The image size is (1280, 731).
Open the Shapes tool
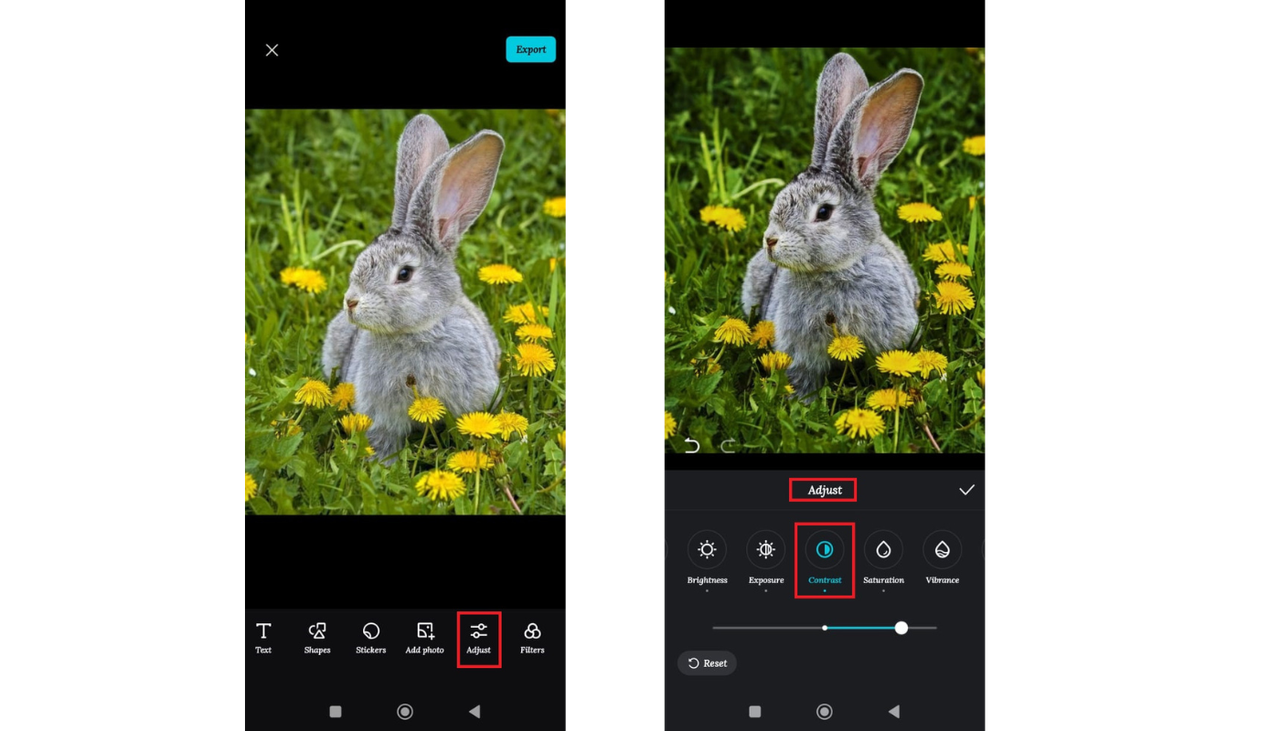click(317, 638)
